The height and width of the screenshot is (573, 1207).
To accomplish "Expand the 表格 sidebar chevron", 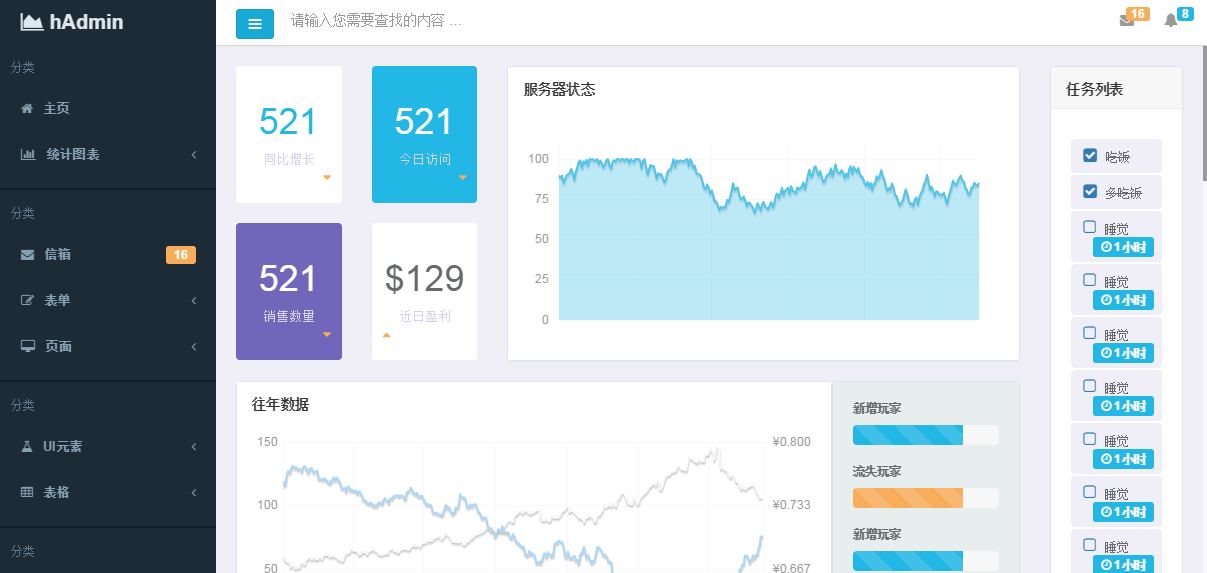I will (194, 492).
